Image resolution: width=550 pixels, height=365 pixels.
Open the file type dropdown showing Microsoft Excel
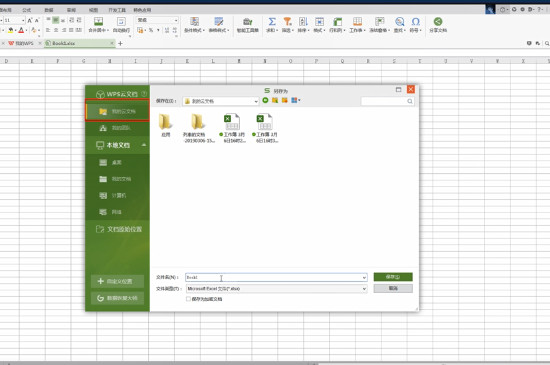(x=276, y=289)
